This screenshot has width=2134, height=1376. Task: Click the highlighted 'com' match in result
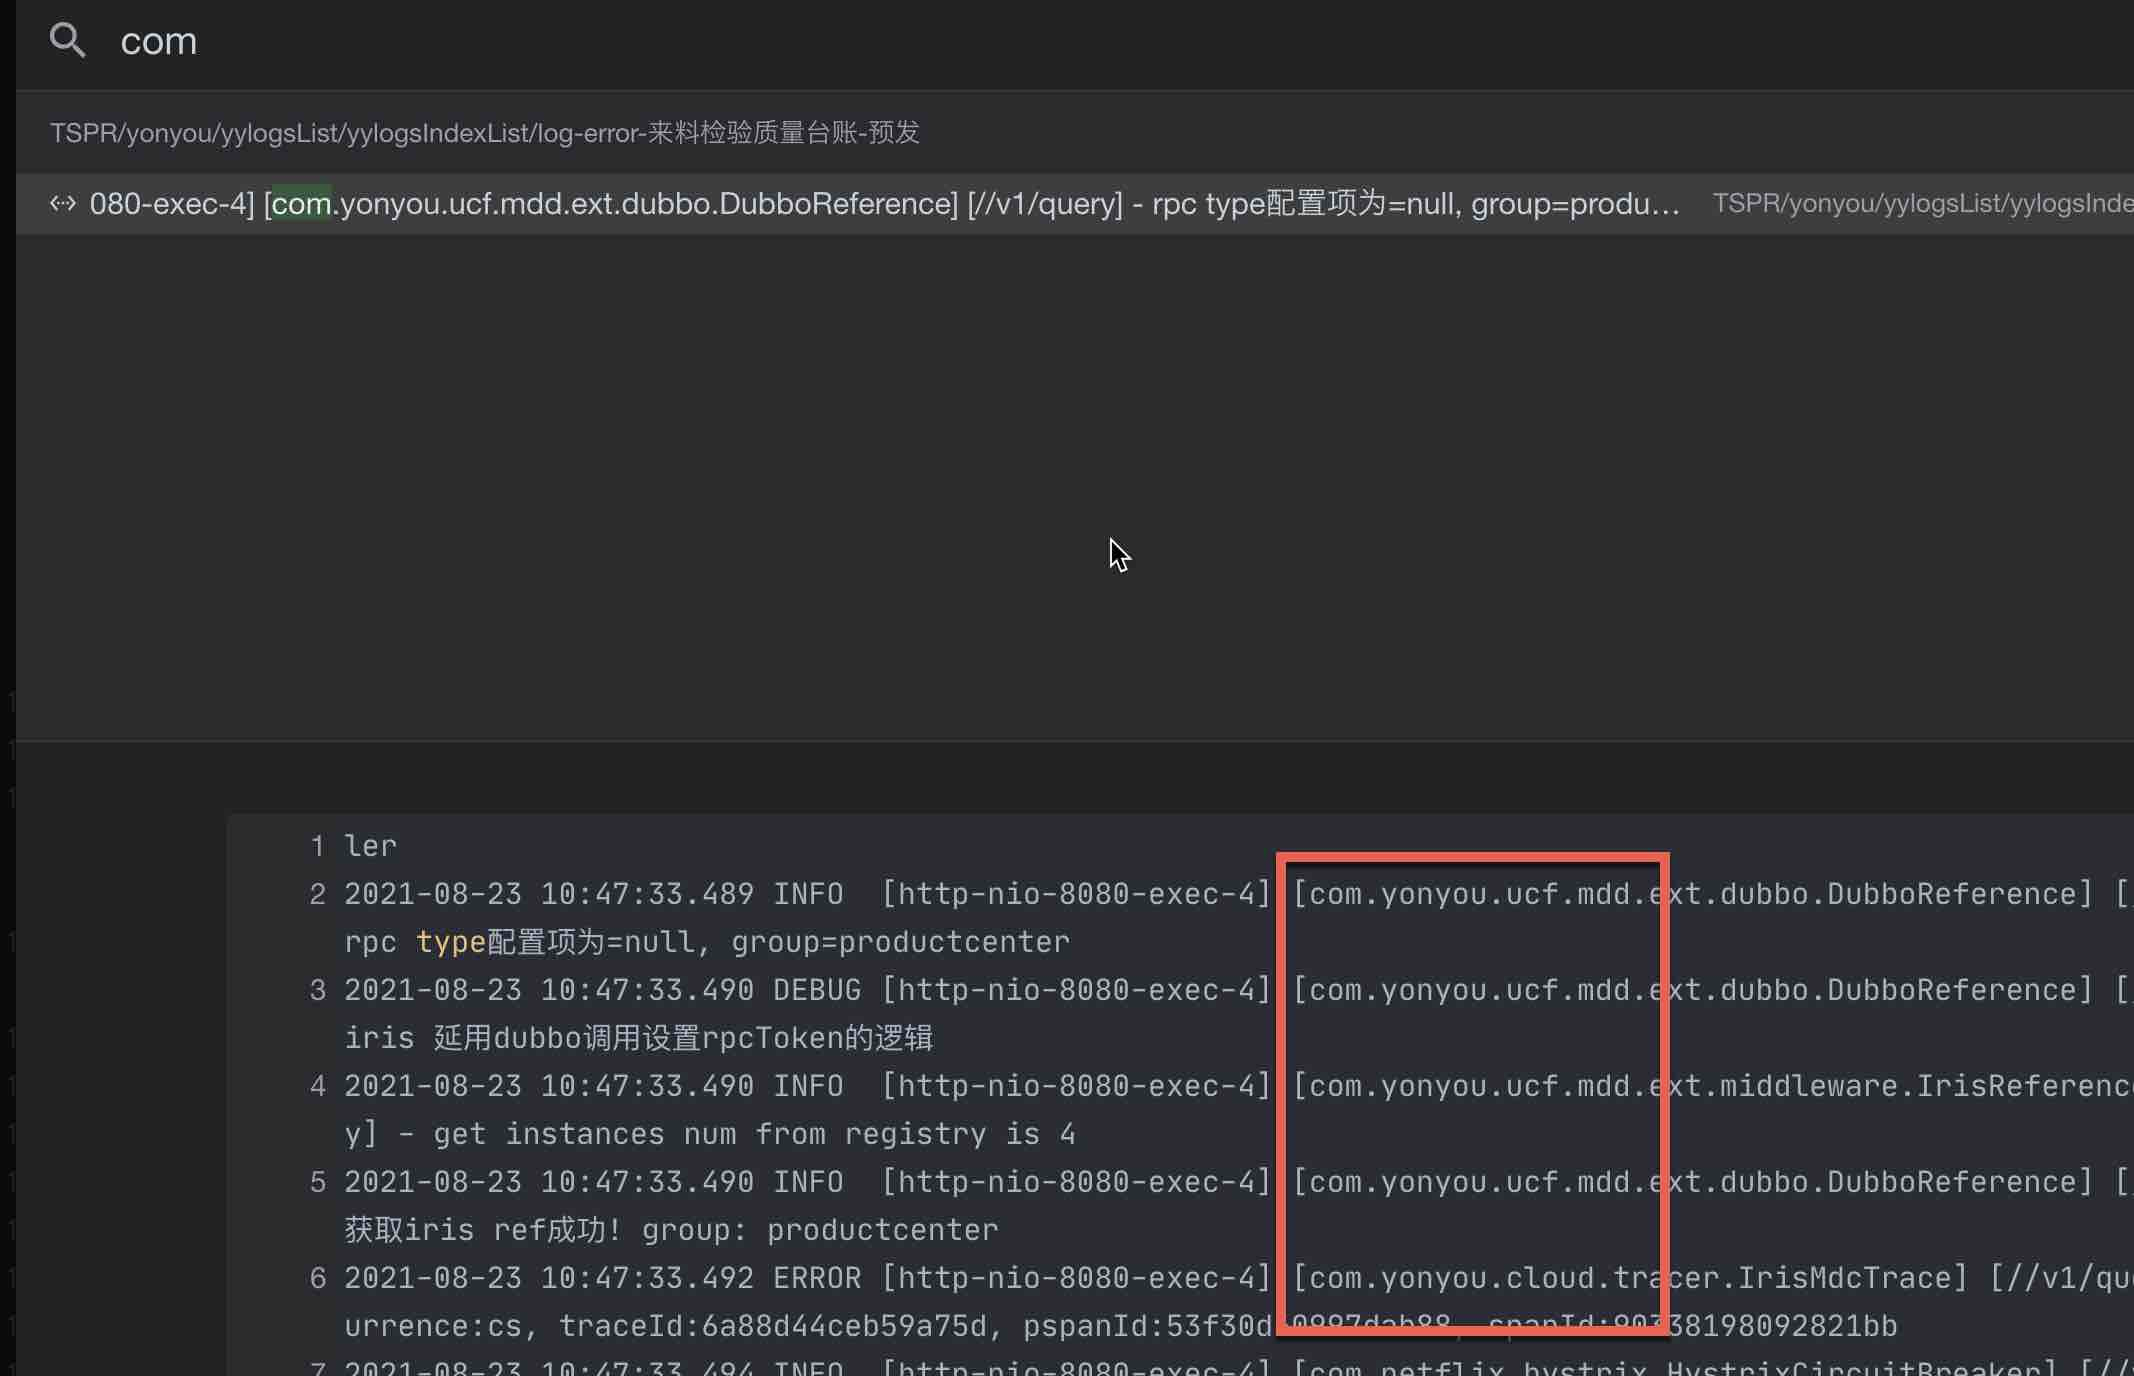pyautogui.click(x=301, y=204)
